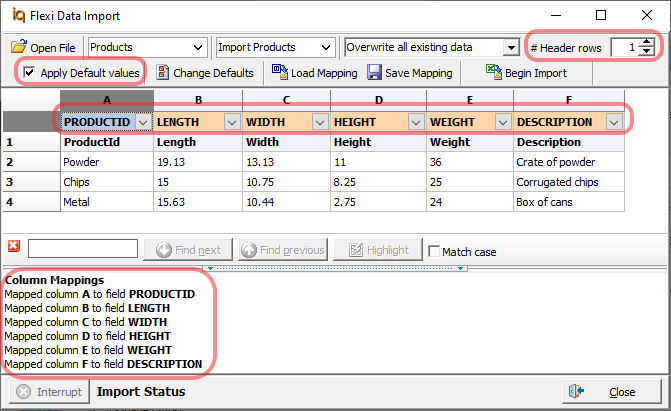
Task: Click the 19.13 length cell
Action: pyautogui.click(x=198, y=162)
